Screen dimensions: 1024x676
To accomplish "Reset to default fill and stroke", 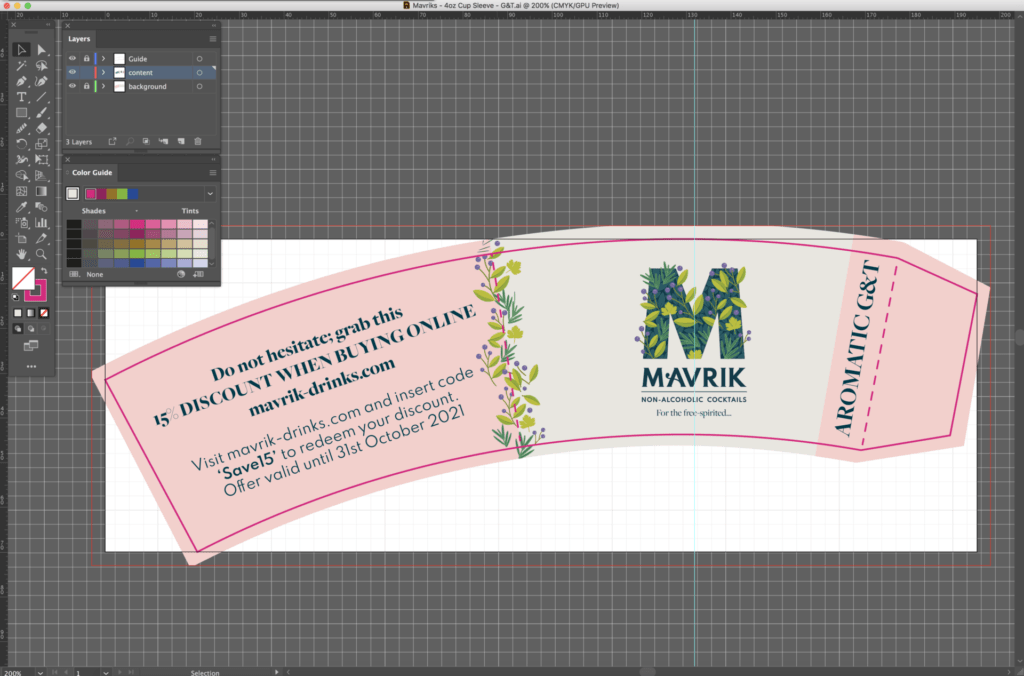I will point(16,297).
